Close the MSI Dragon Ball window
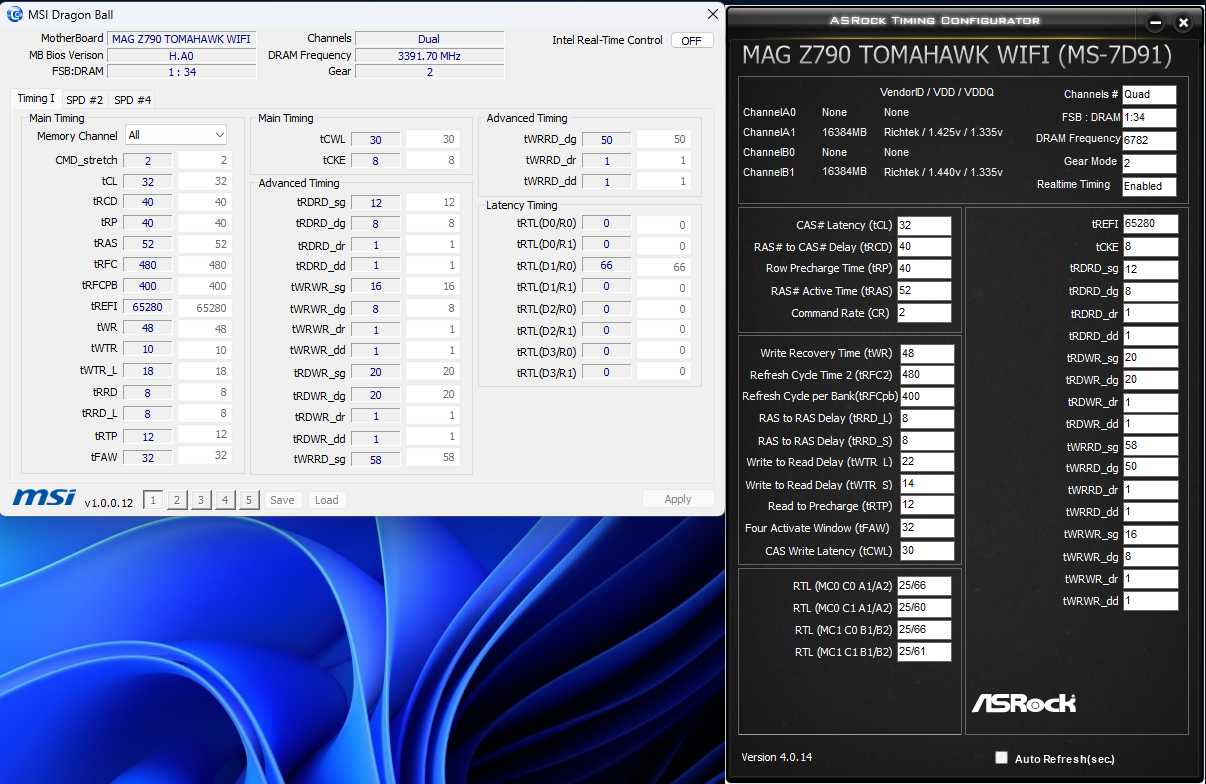 (x=713, y=14)
